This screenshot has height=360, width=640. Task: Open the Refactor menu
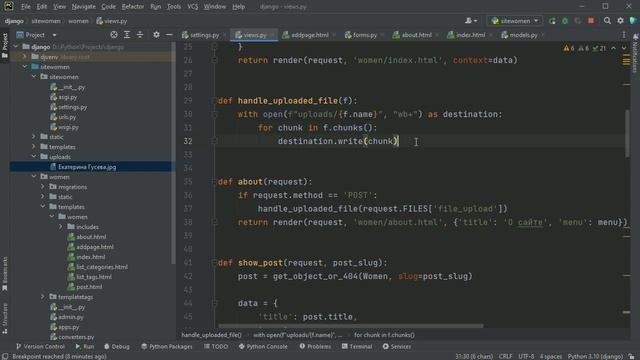133,7
